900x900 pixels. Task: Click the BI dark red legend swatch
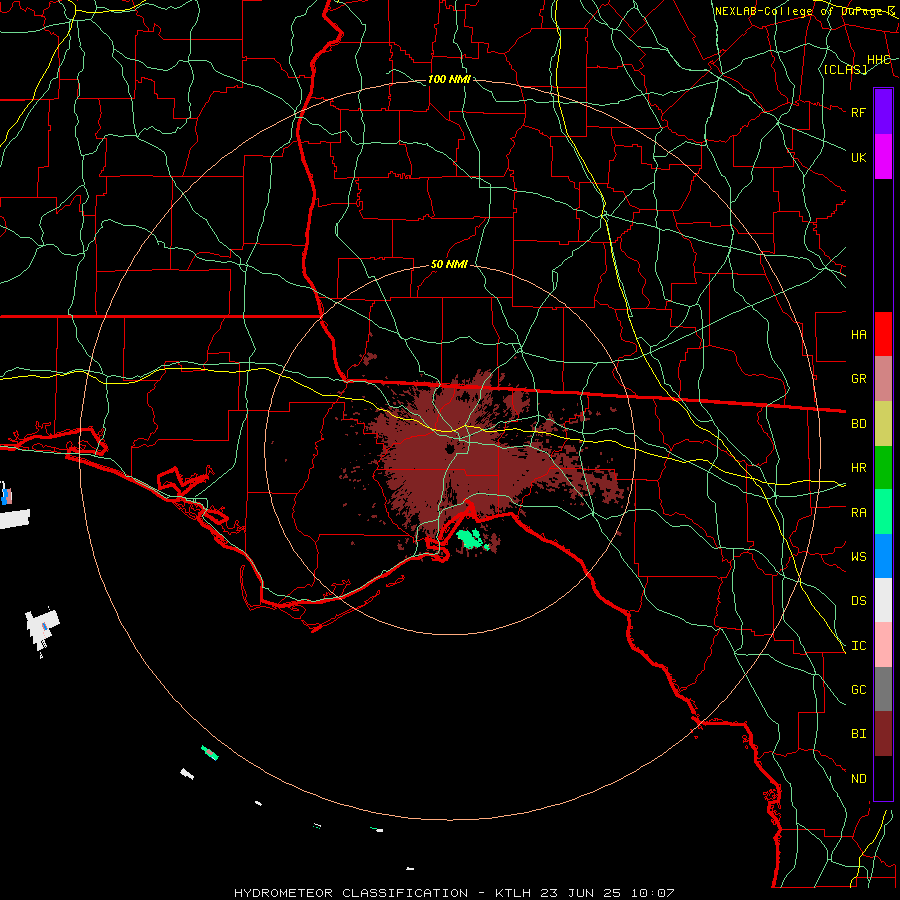883,734
